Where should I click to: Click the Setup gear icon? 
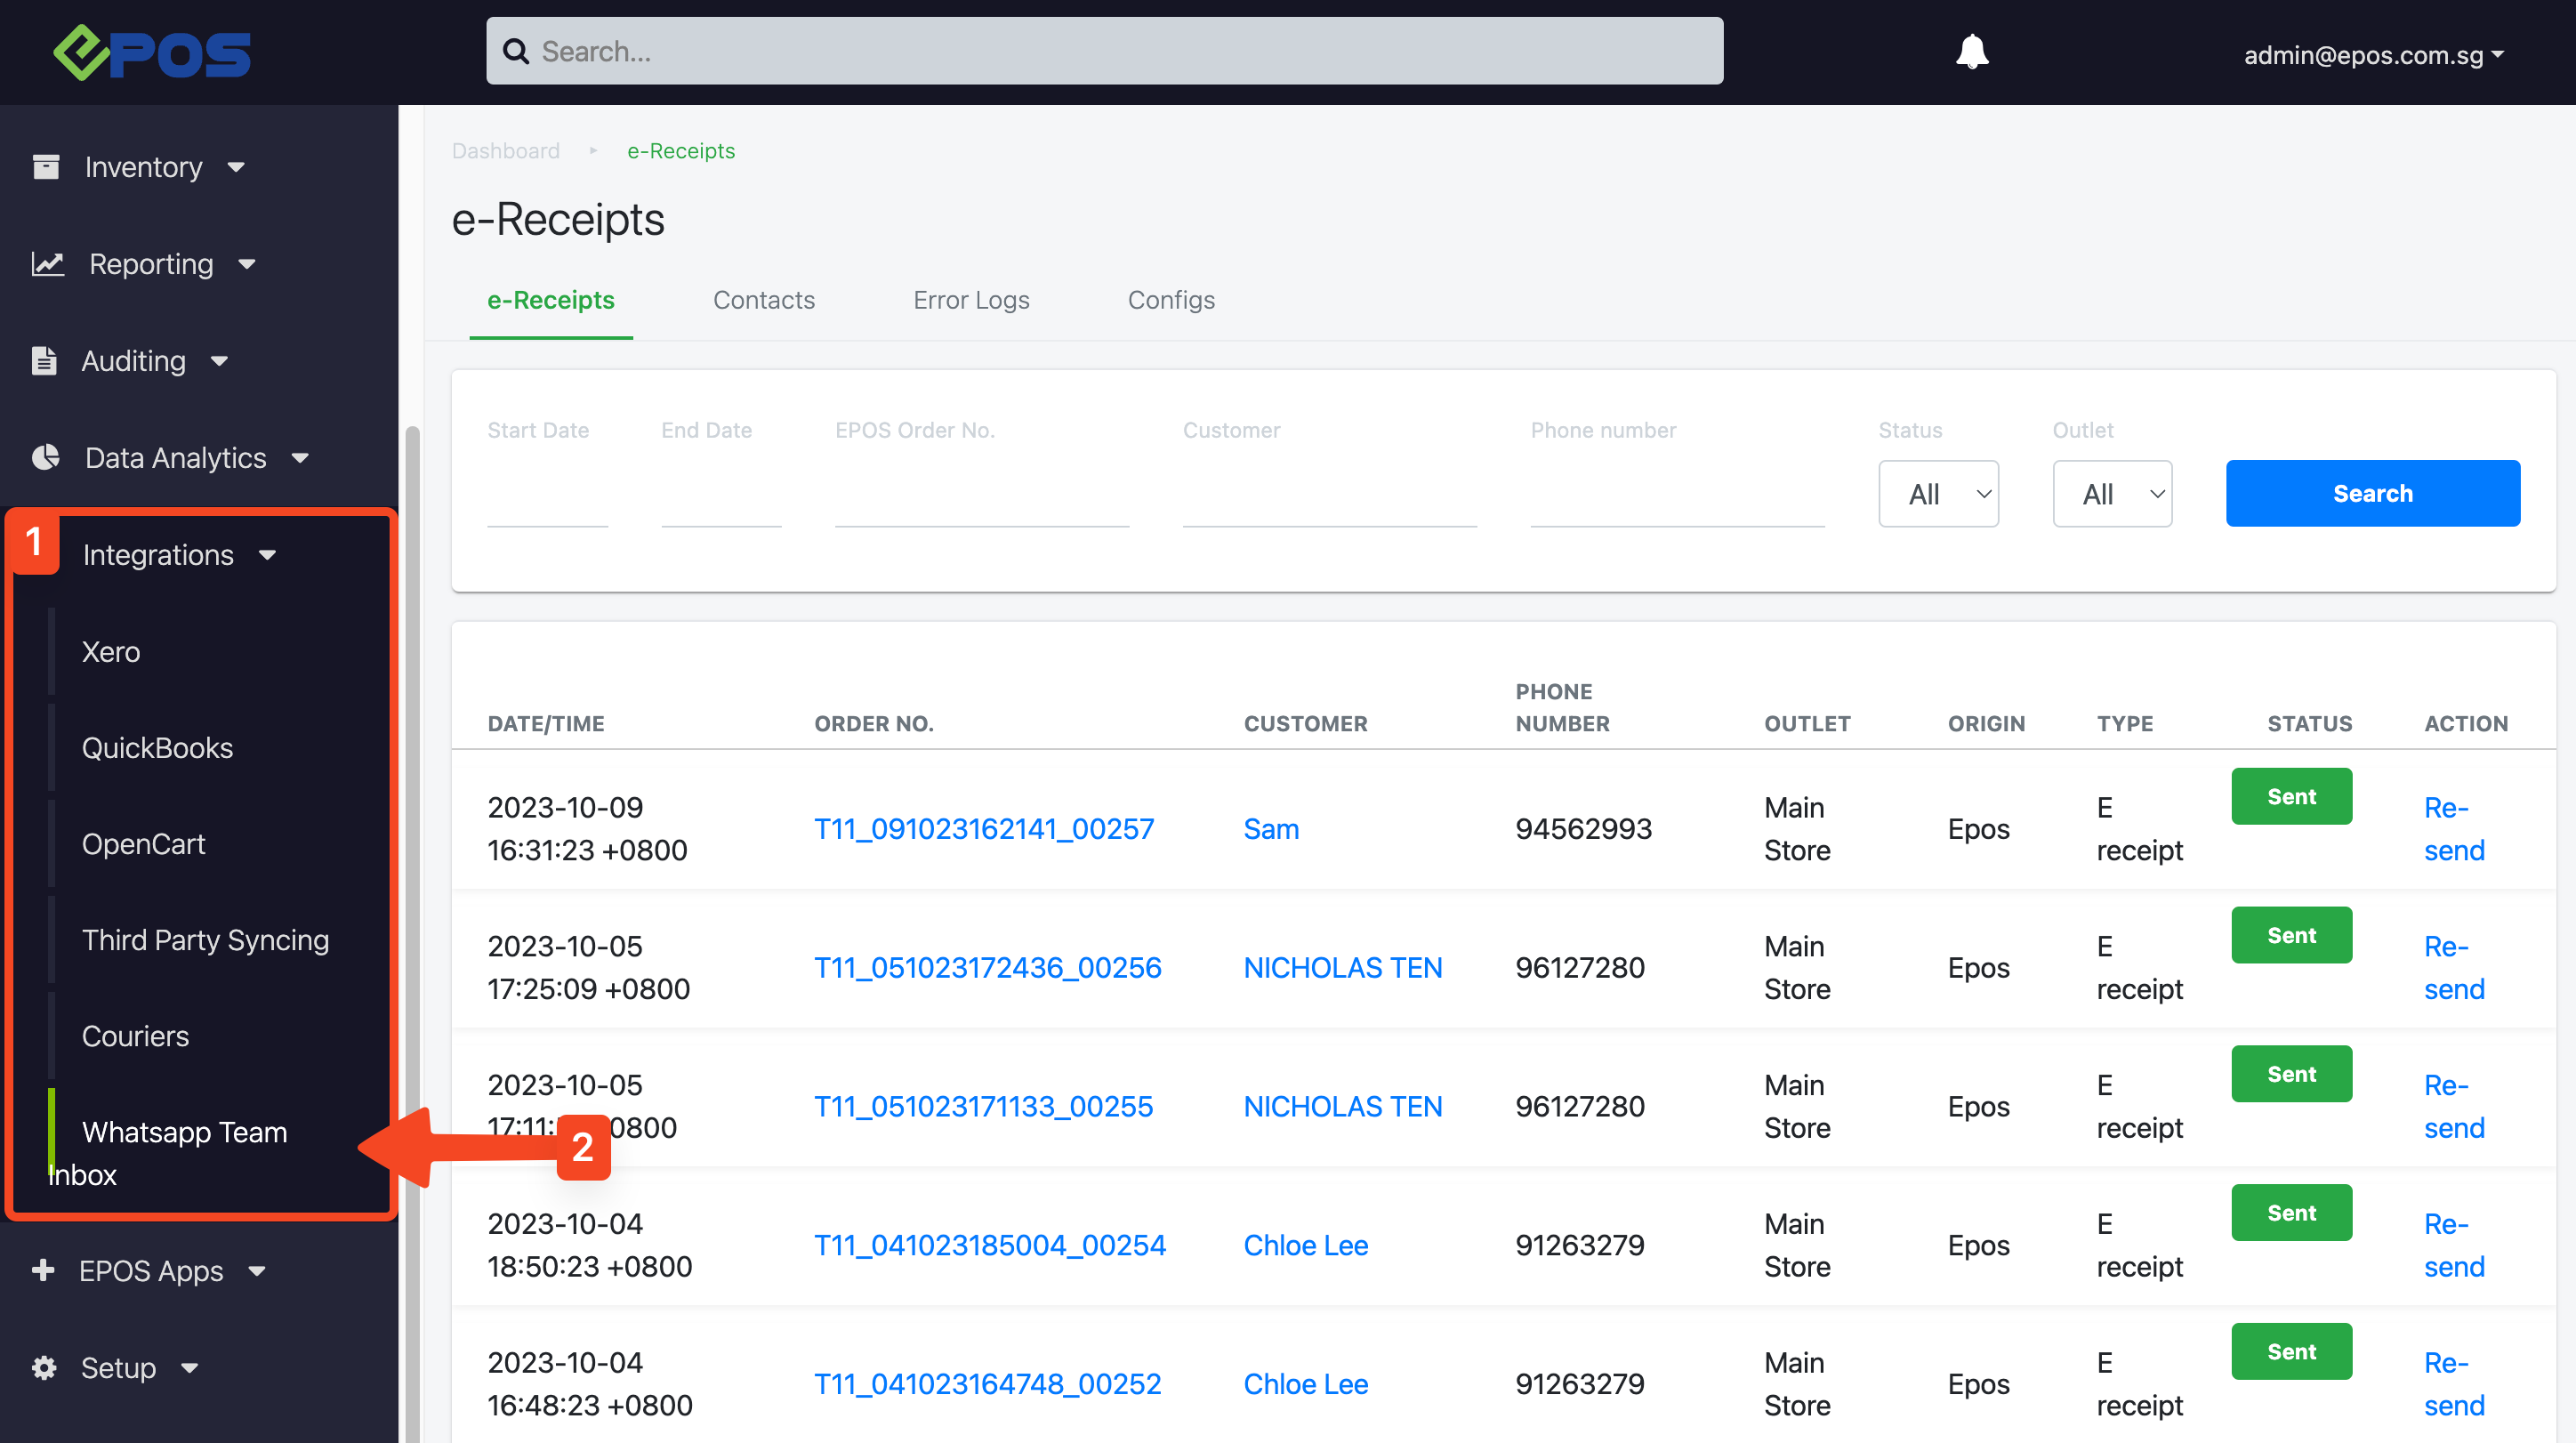pyautogui.click(x=44, y=1367)
